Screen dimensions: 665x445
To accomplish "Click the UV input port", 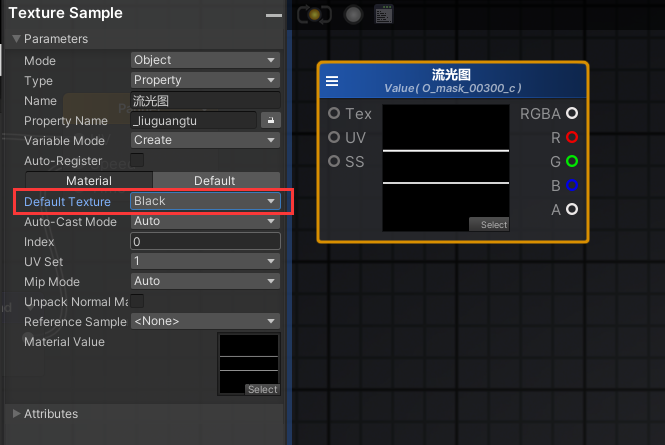I will (334, 137).
